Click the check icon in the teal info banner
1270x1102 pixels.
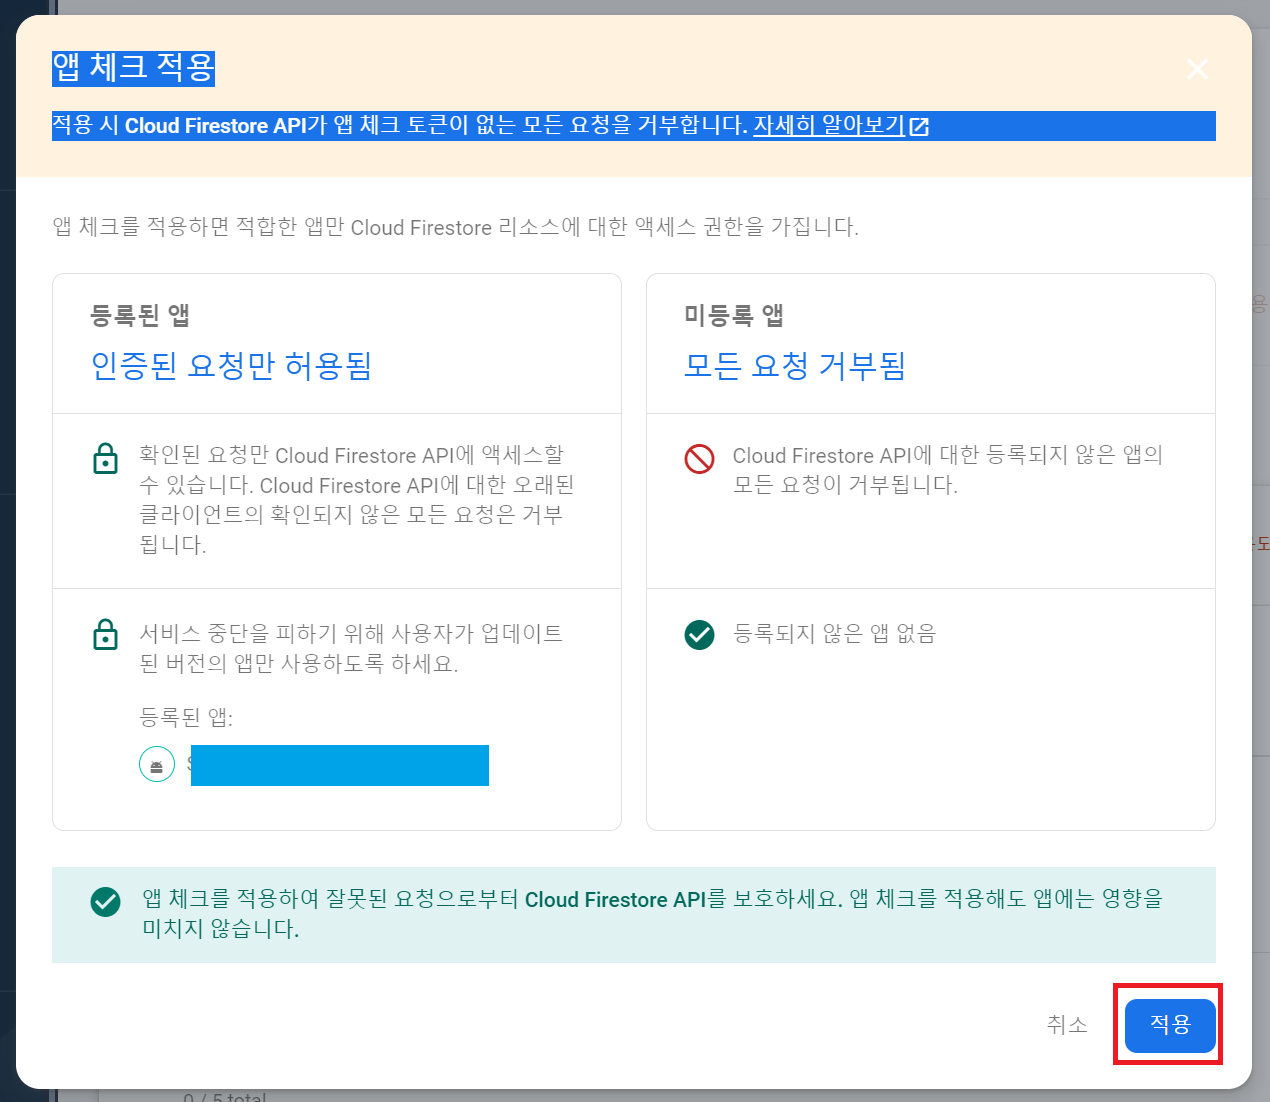pos(105,902)
